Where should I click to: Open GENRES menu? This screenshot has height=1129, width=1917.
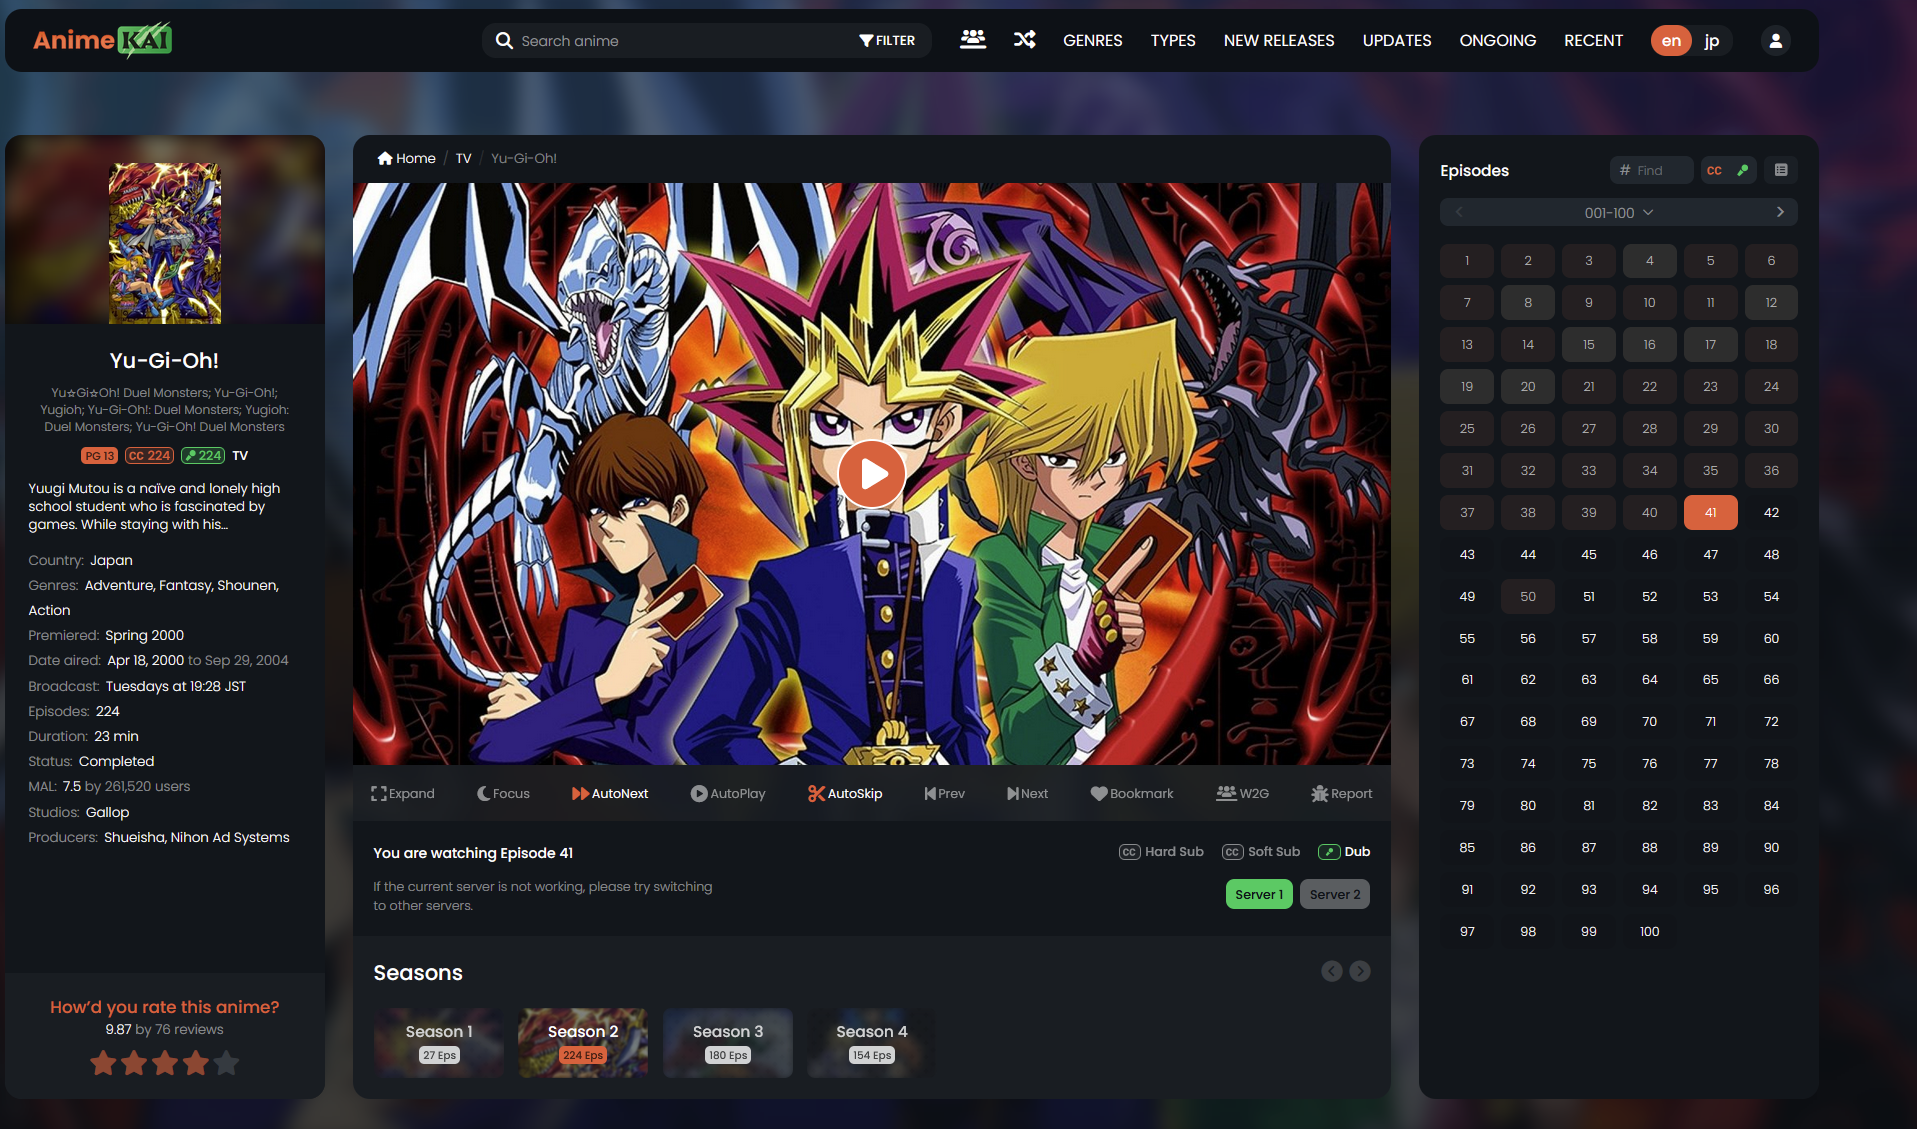[x=1092, y=40]
